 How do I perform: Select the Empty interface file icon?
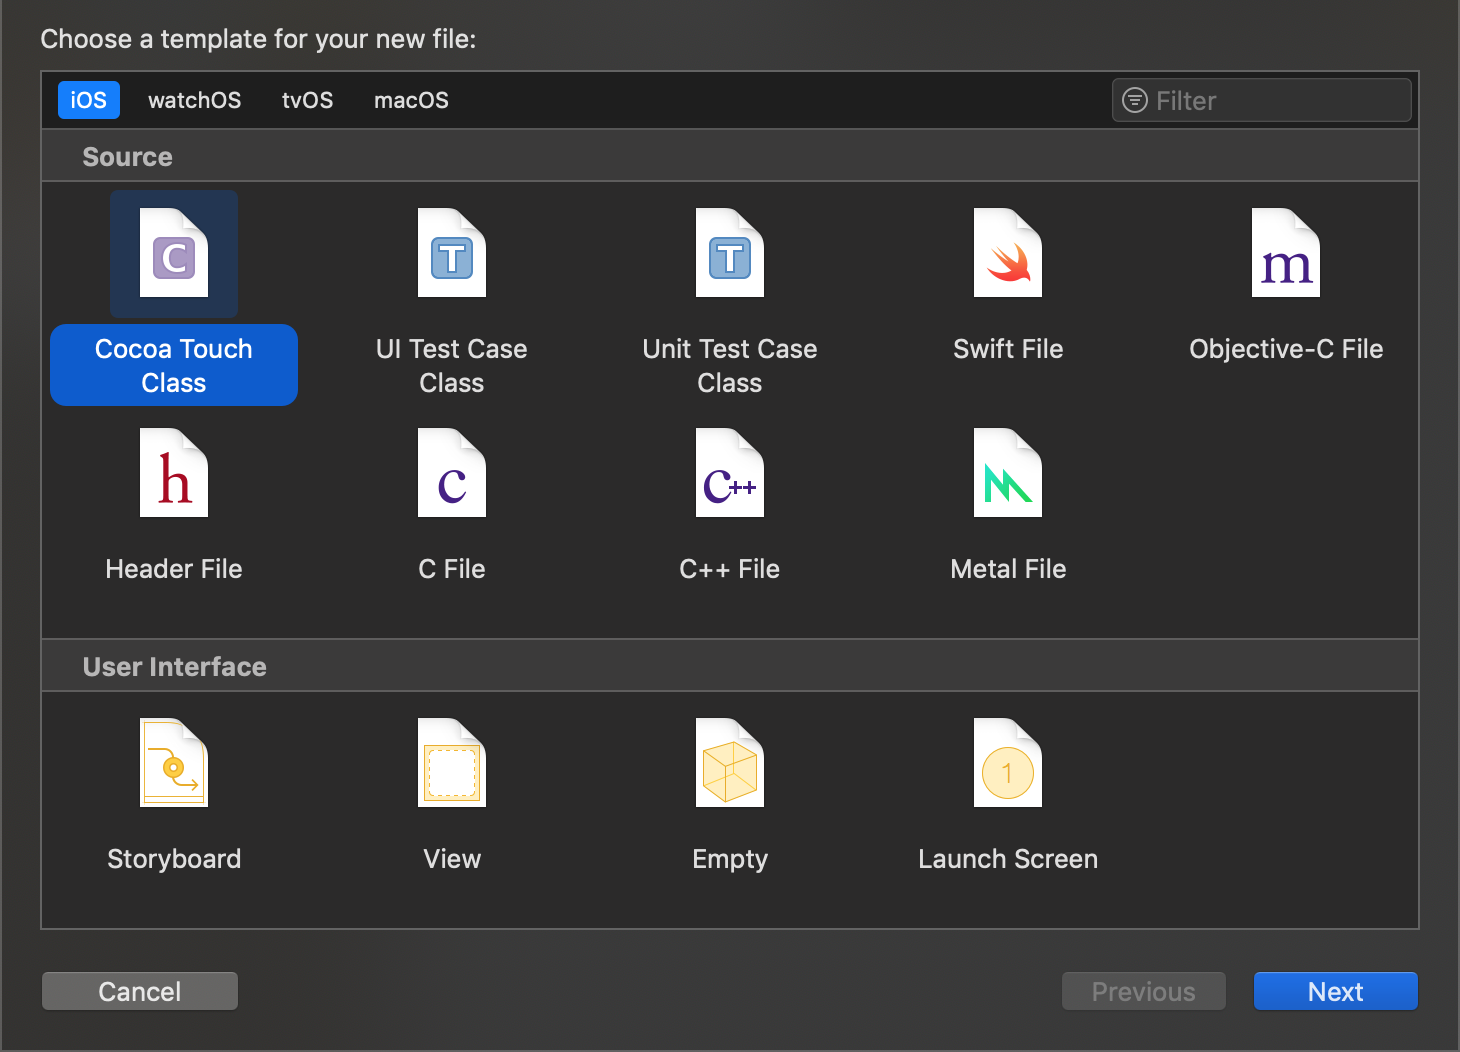point(730,764)
